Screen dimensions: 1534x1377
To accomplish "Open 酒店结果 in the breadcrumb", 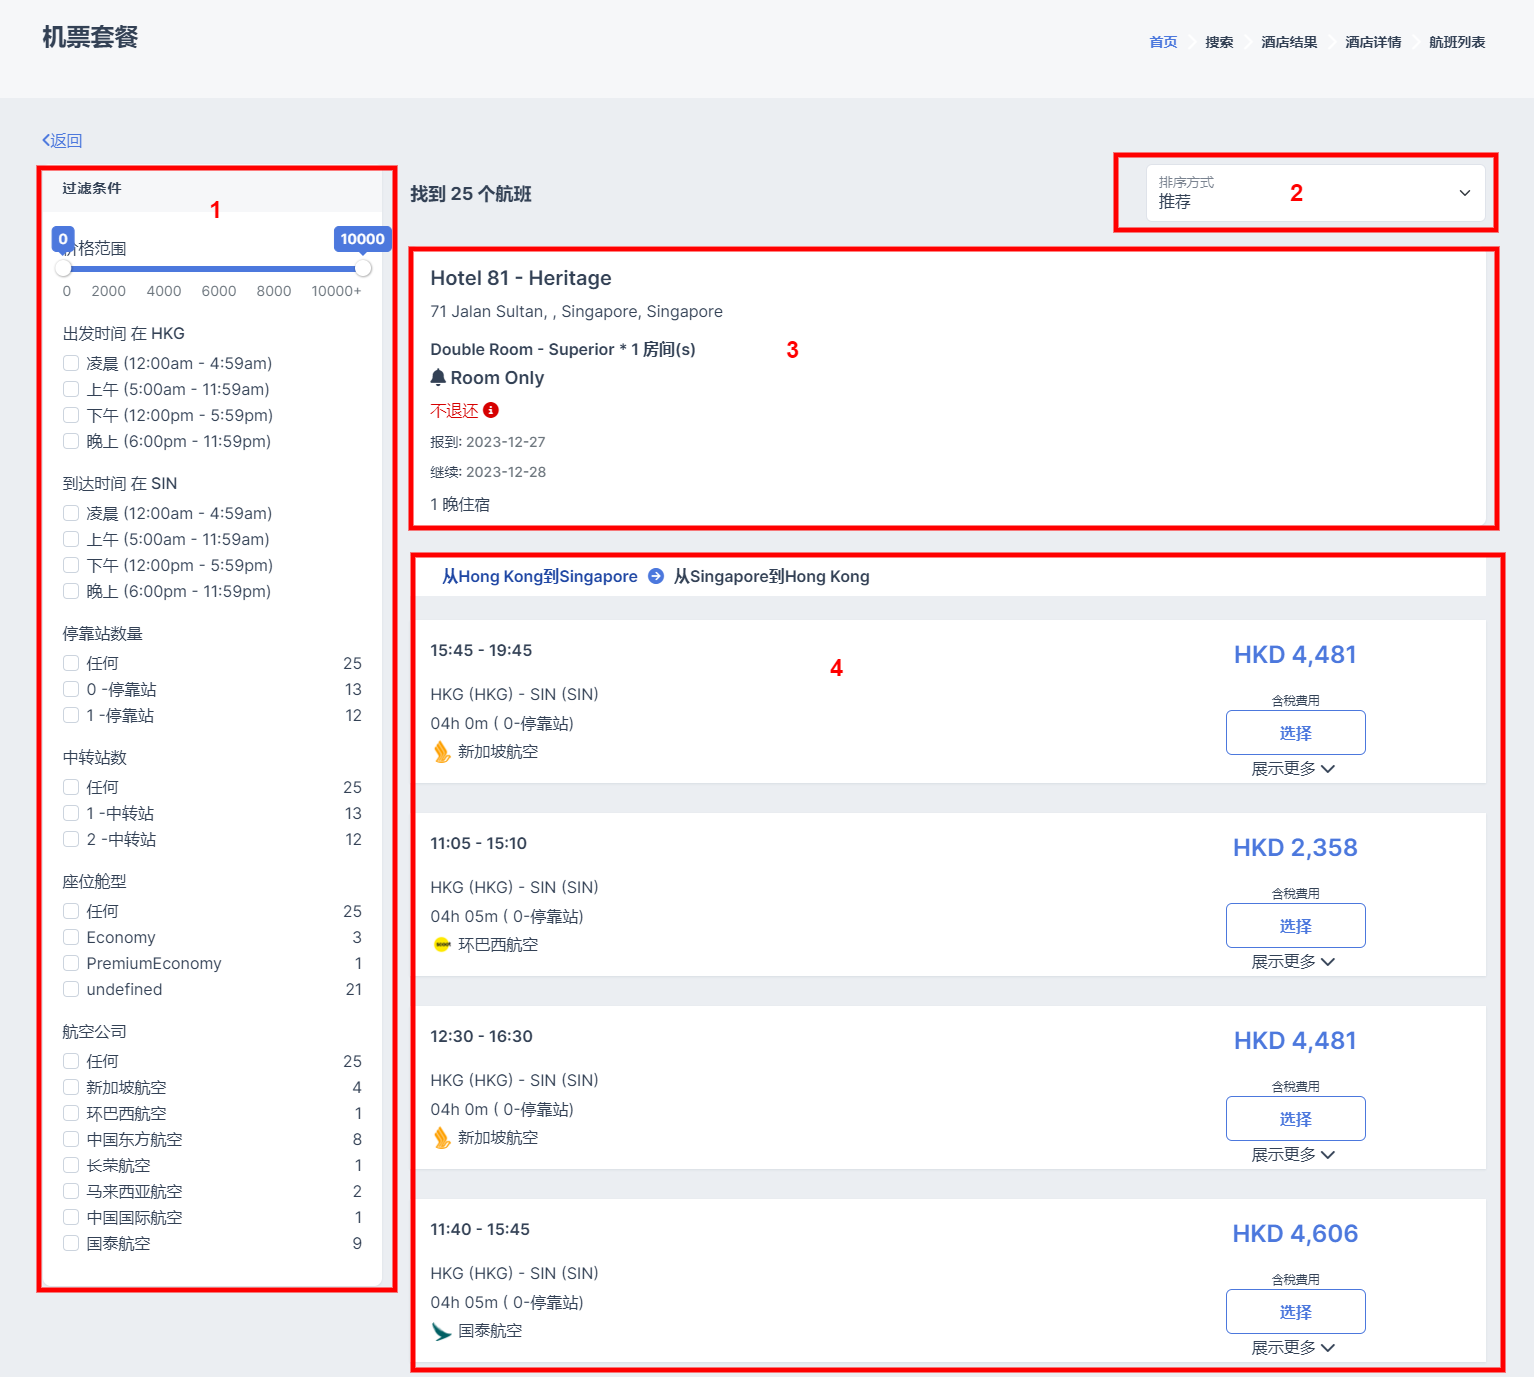I will click(1289, 42).
